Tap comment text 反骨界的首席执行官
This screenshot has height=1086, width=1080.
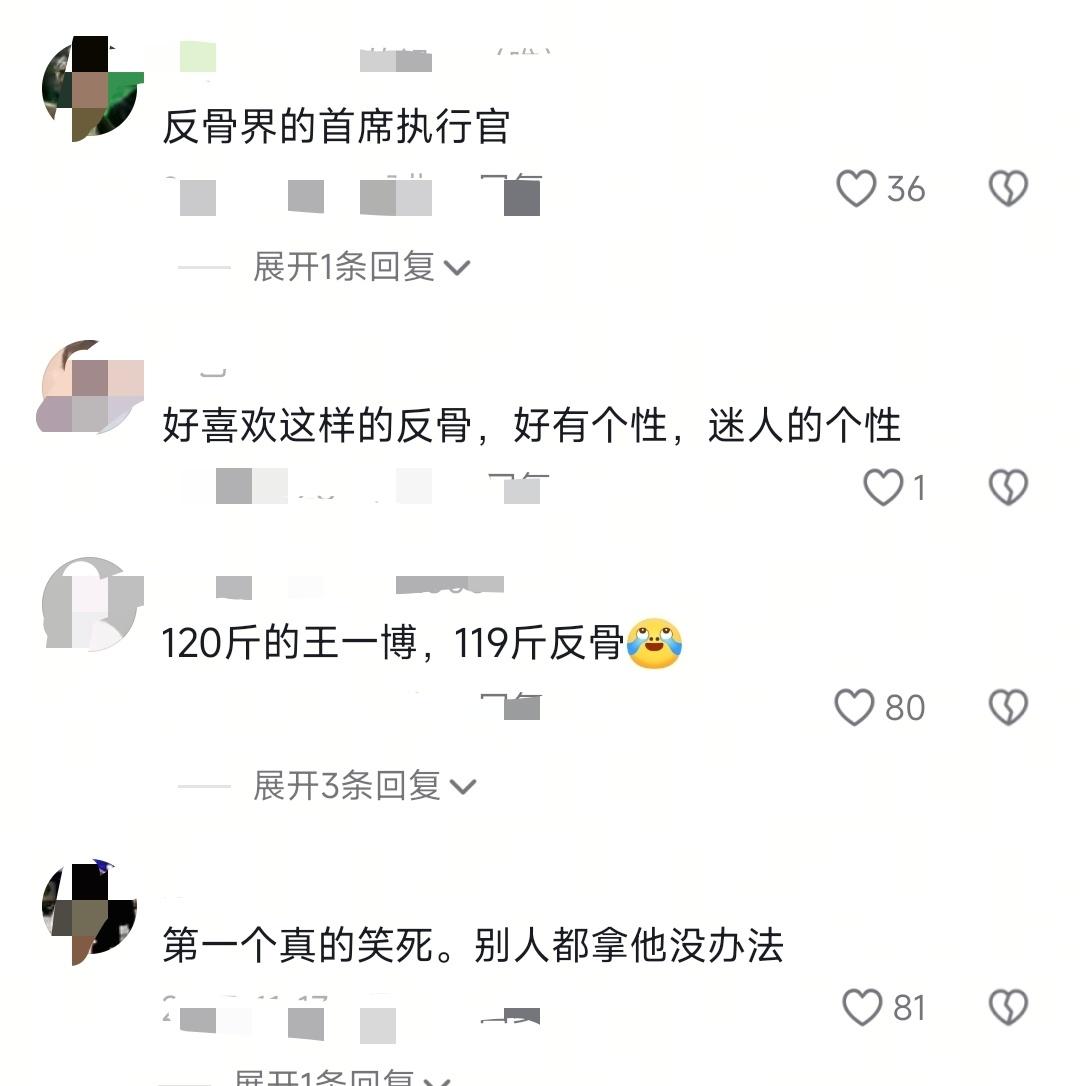(x=336, y=127)
